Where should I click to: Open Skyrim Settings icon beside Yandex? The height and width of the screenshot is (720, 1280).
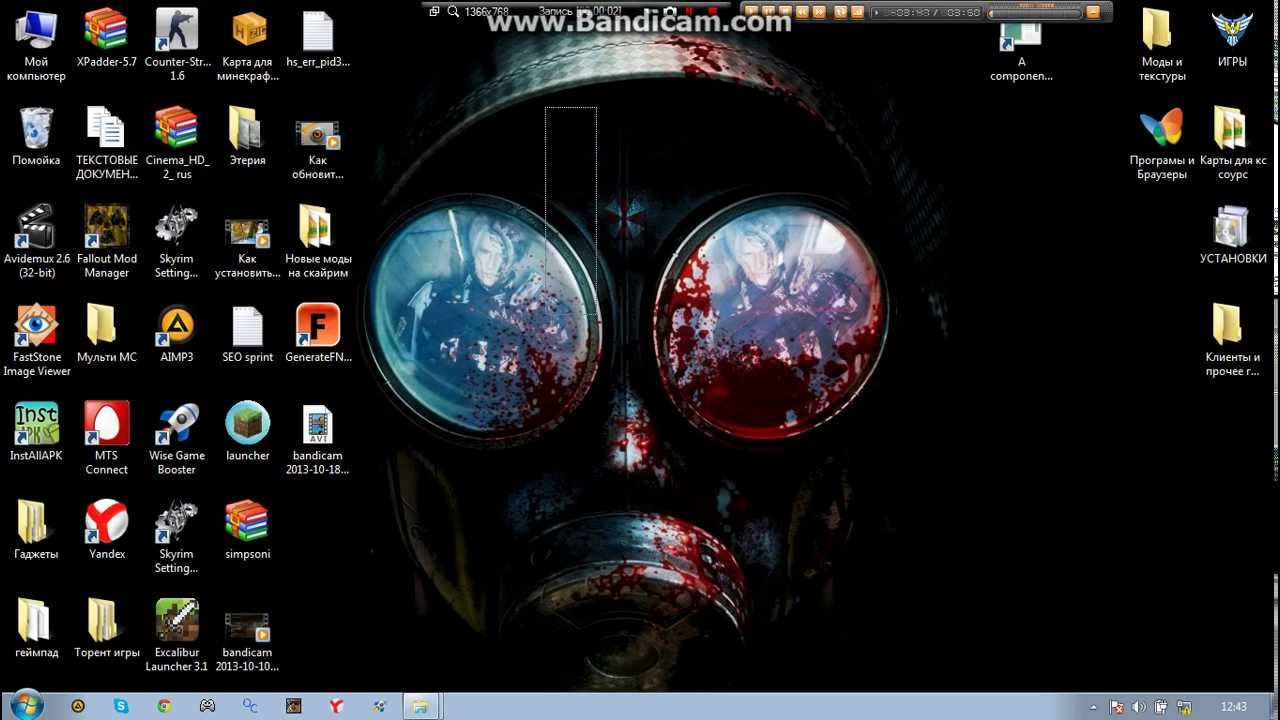[177, 536]
